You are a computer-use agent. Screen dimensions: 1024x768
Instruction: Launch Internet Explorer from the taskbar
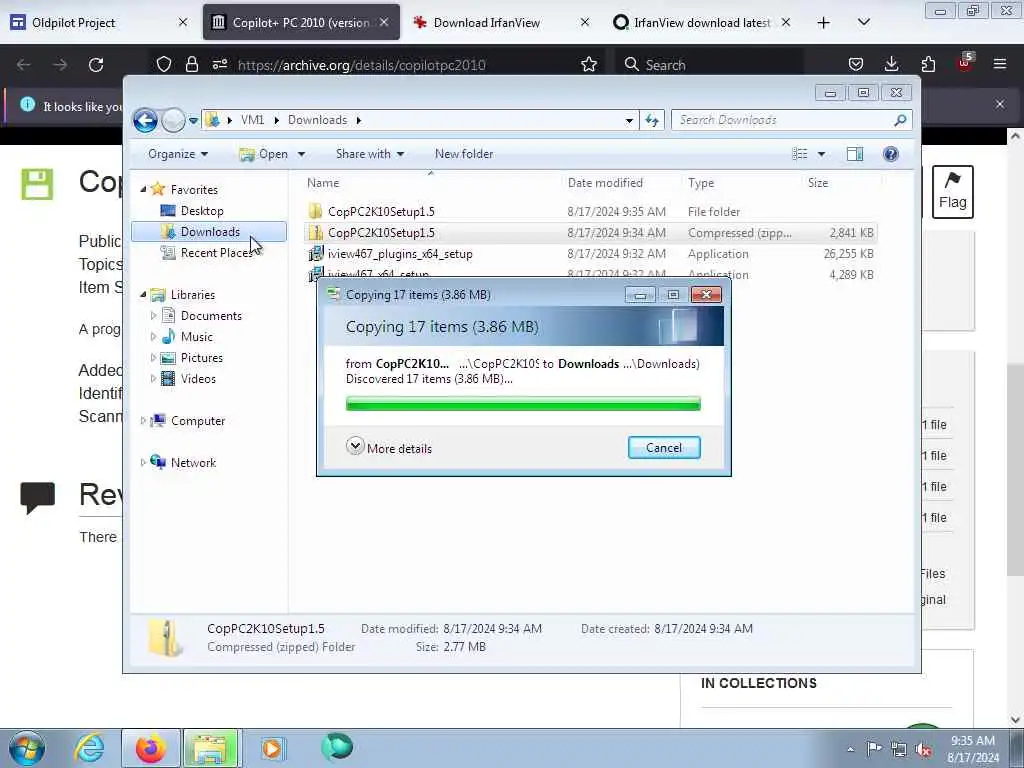(89, 748)
